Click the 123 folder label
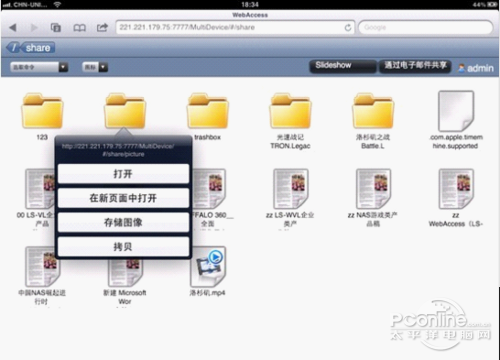 click(42, 137)
